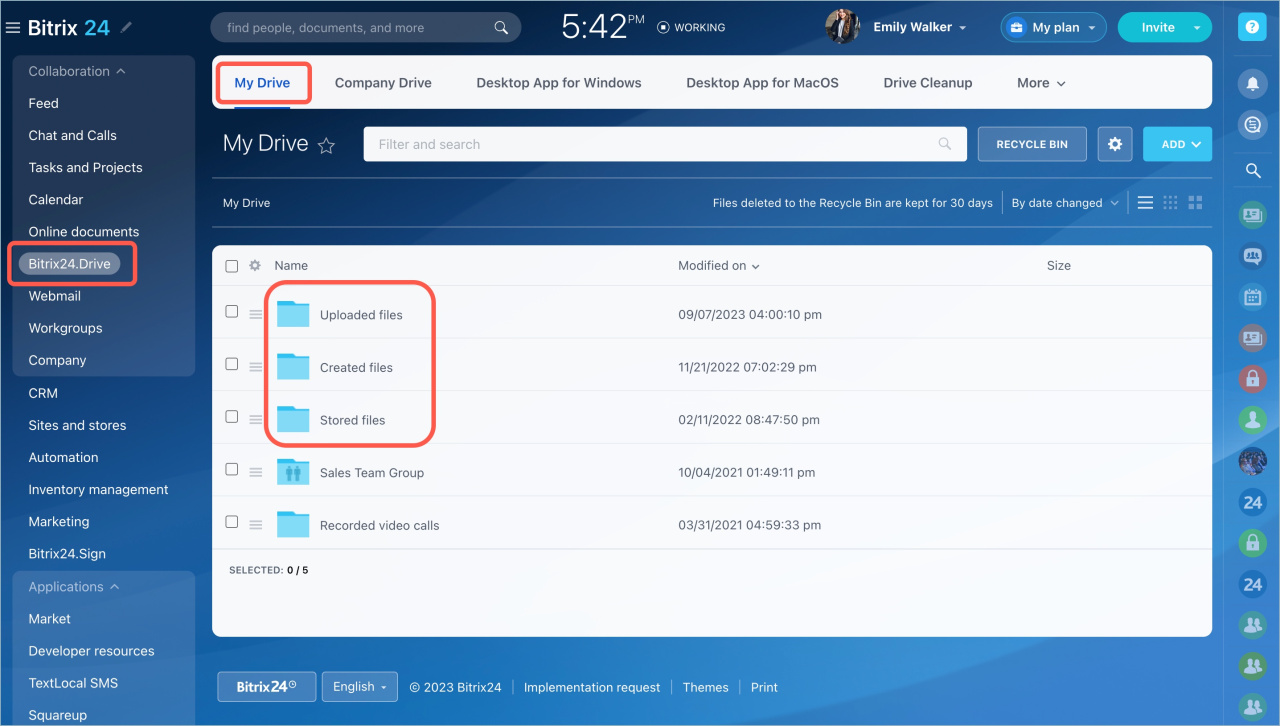
Task: Collapse the Applications section
Action: tap(73, 587)
